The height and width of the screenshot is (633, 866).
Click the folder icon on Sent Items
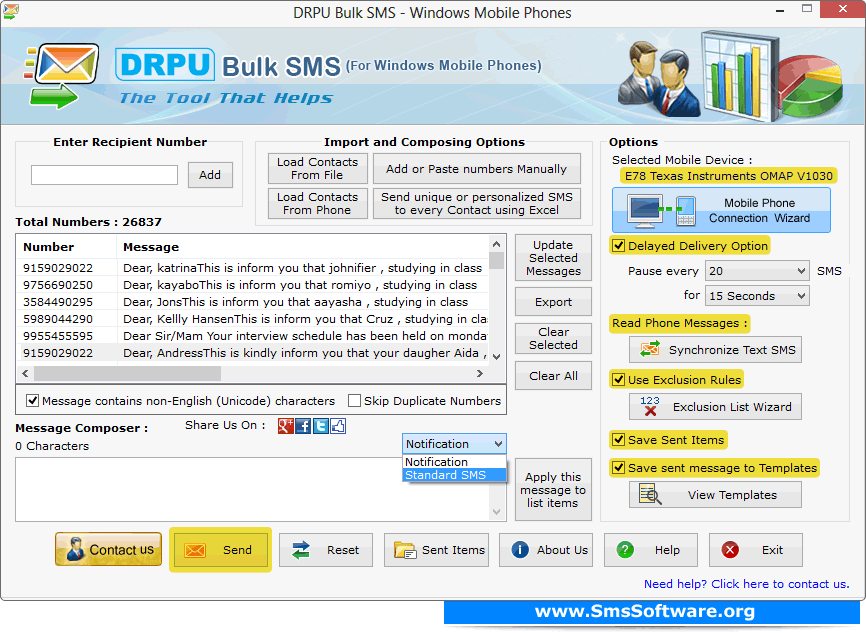tap(405, 550)
